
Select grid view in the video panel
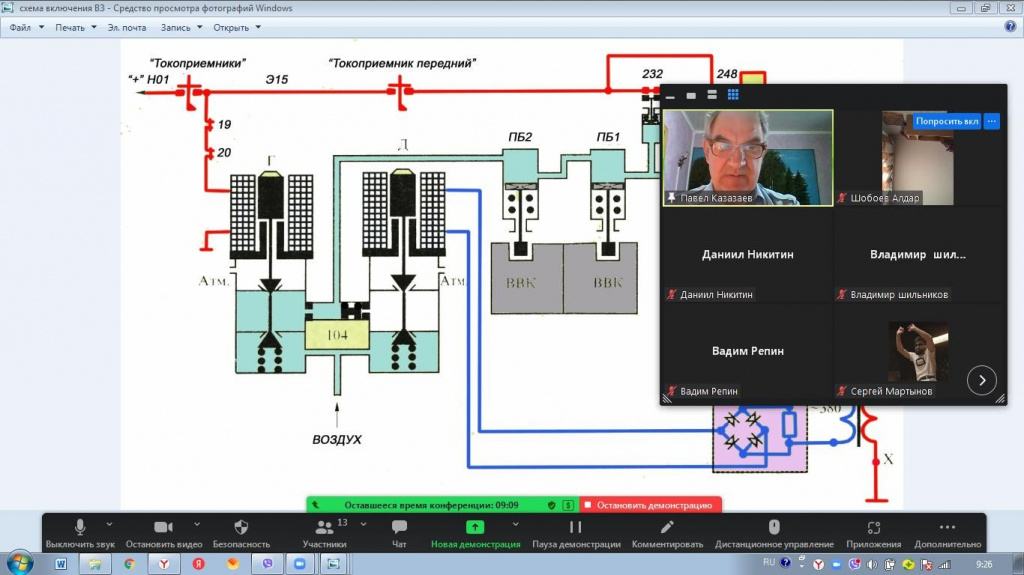pyautogui.click(x=733, y=95)
